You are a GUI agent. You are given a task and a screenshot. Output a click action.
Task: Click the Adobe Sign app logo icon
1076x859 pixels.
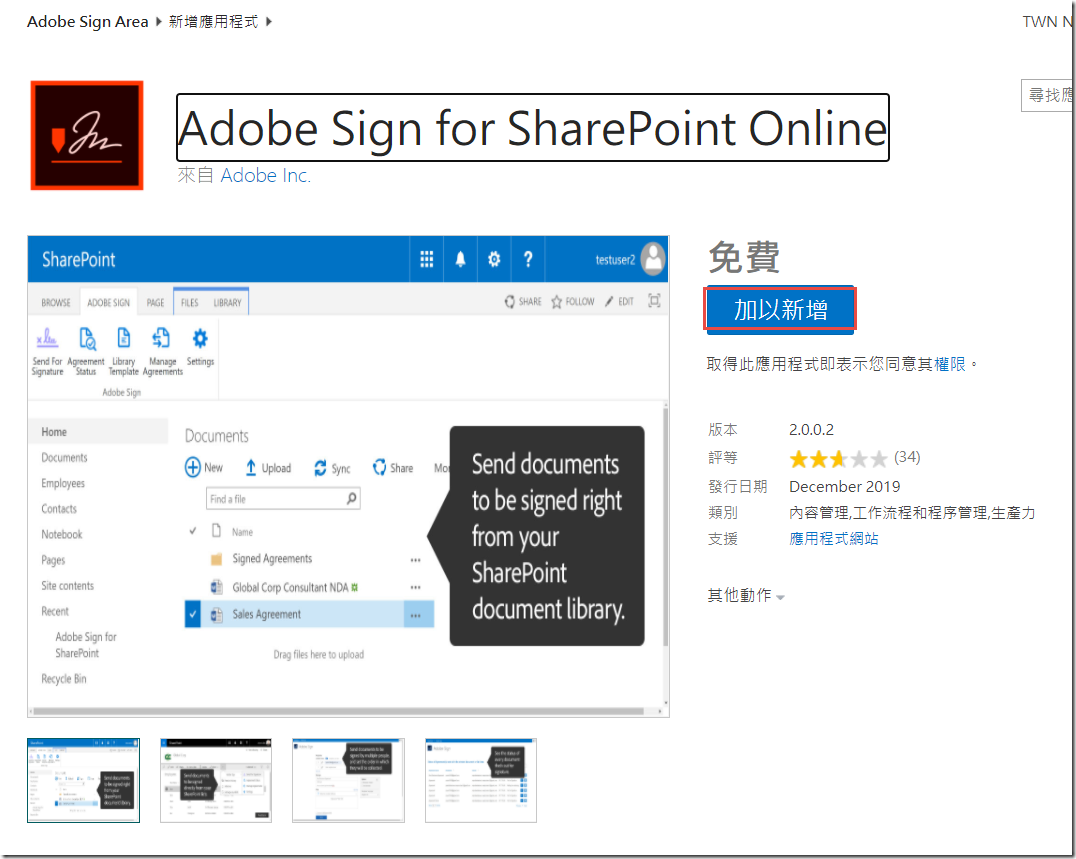point(87,136)
